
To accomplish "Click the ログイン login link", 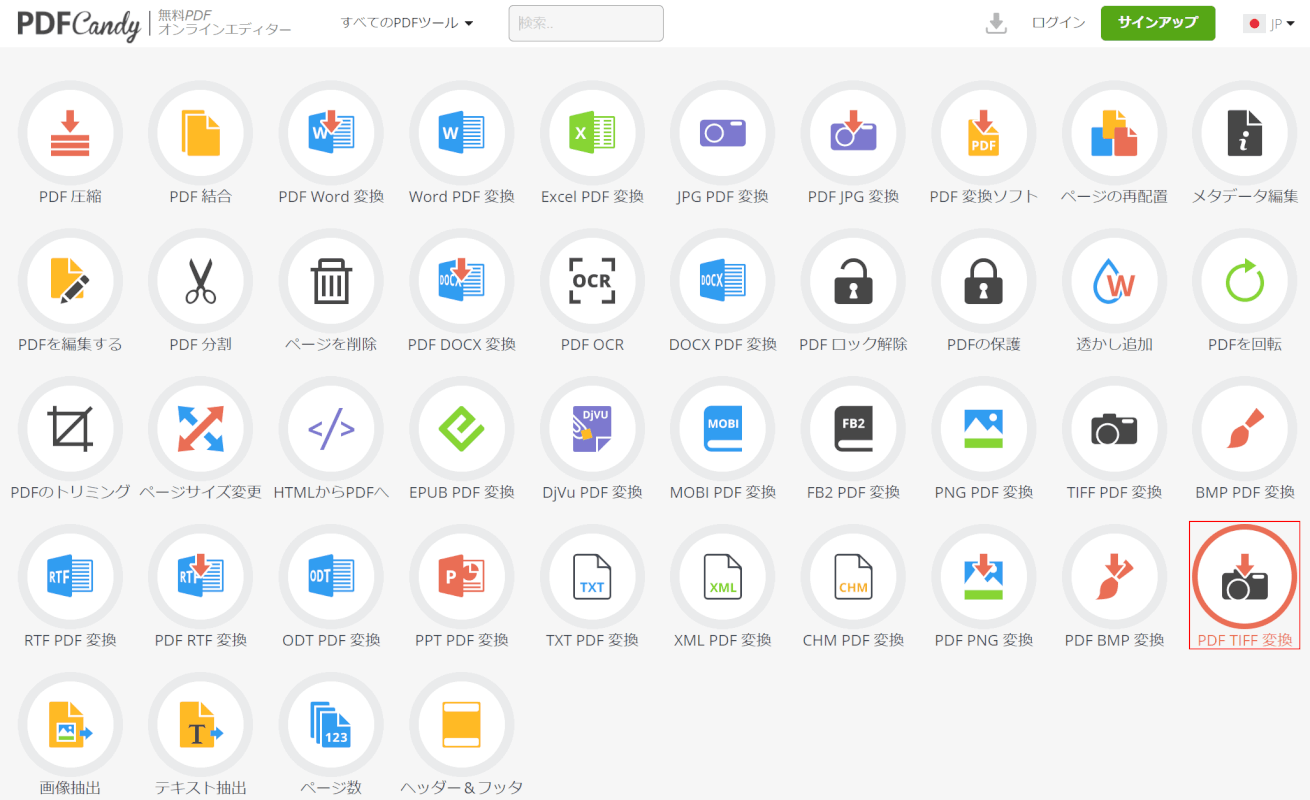I will pos(1058,23).
